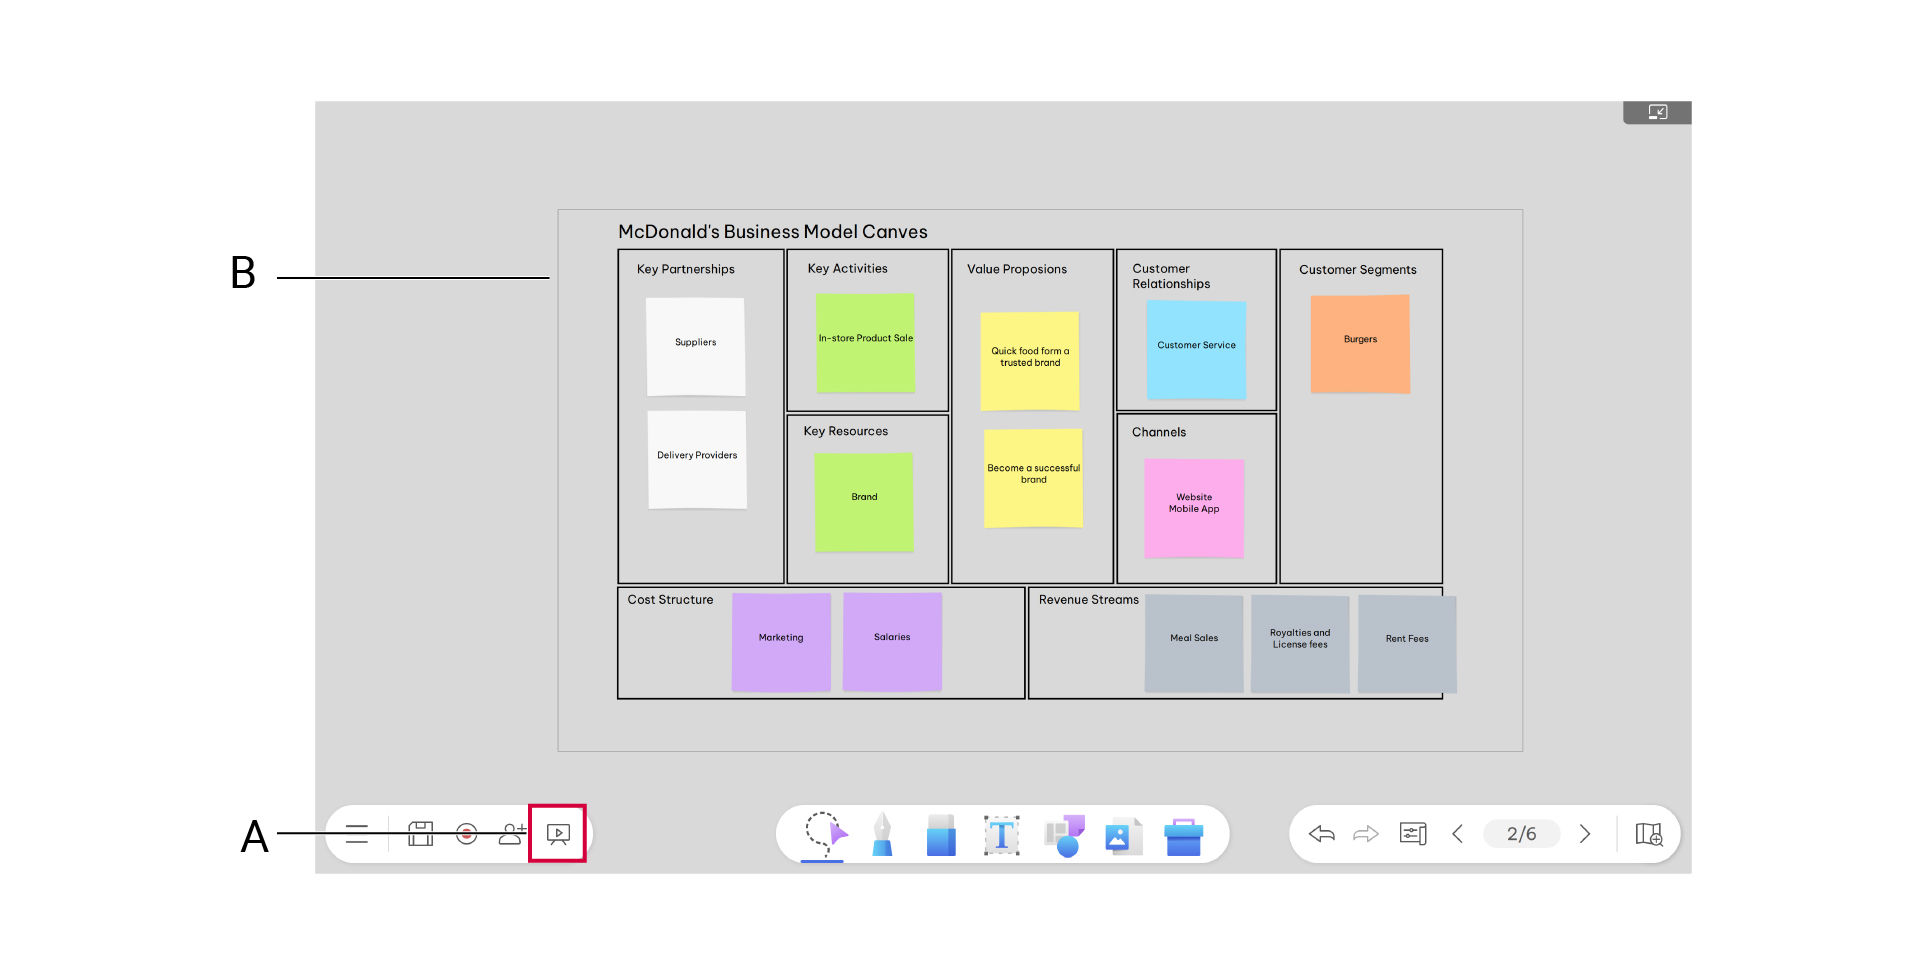Click the add user invite icon
Viewport: 1921px width, 979px height.
click(x=512, y=834)
